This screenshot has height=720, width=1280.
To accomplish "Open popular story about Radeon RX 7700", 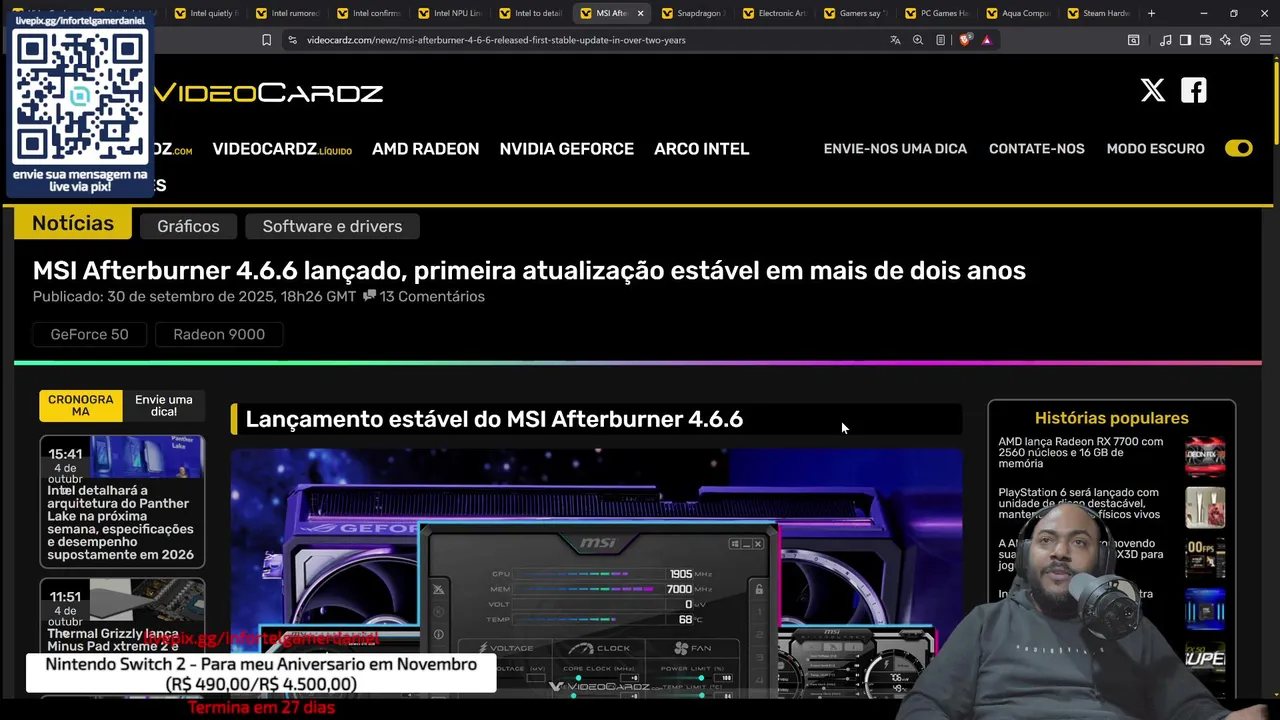I will click(x=1081, y=452).
